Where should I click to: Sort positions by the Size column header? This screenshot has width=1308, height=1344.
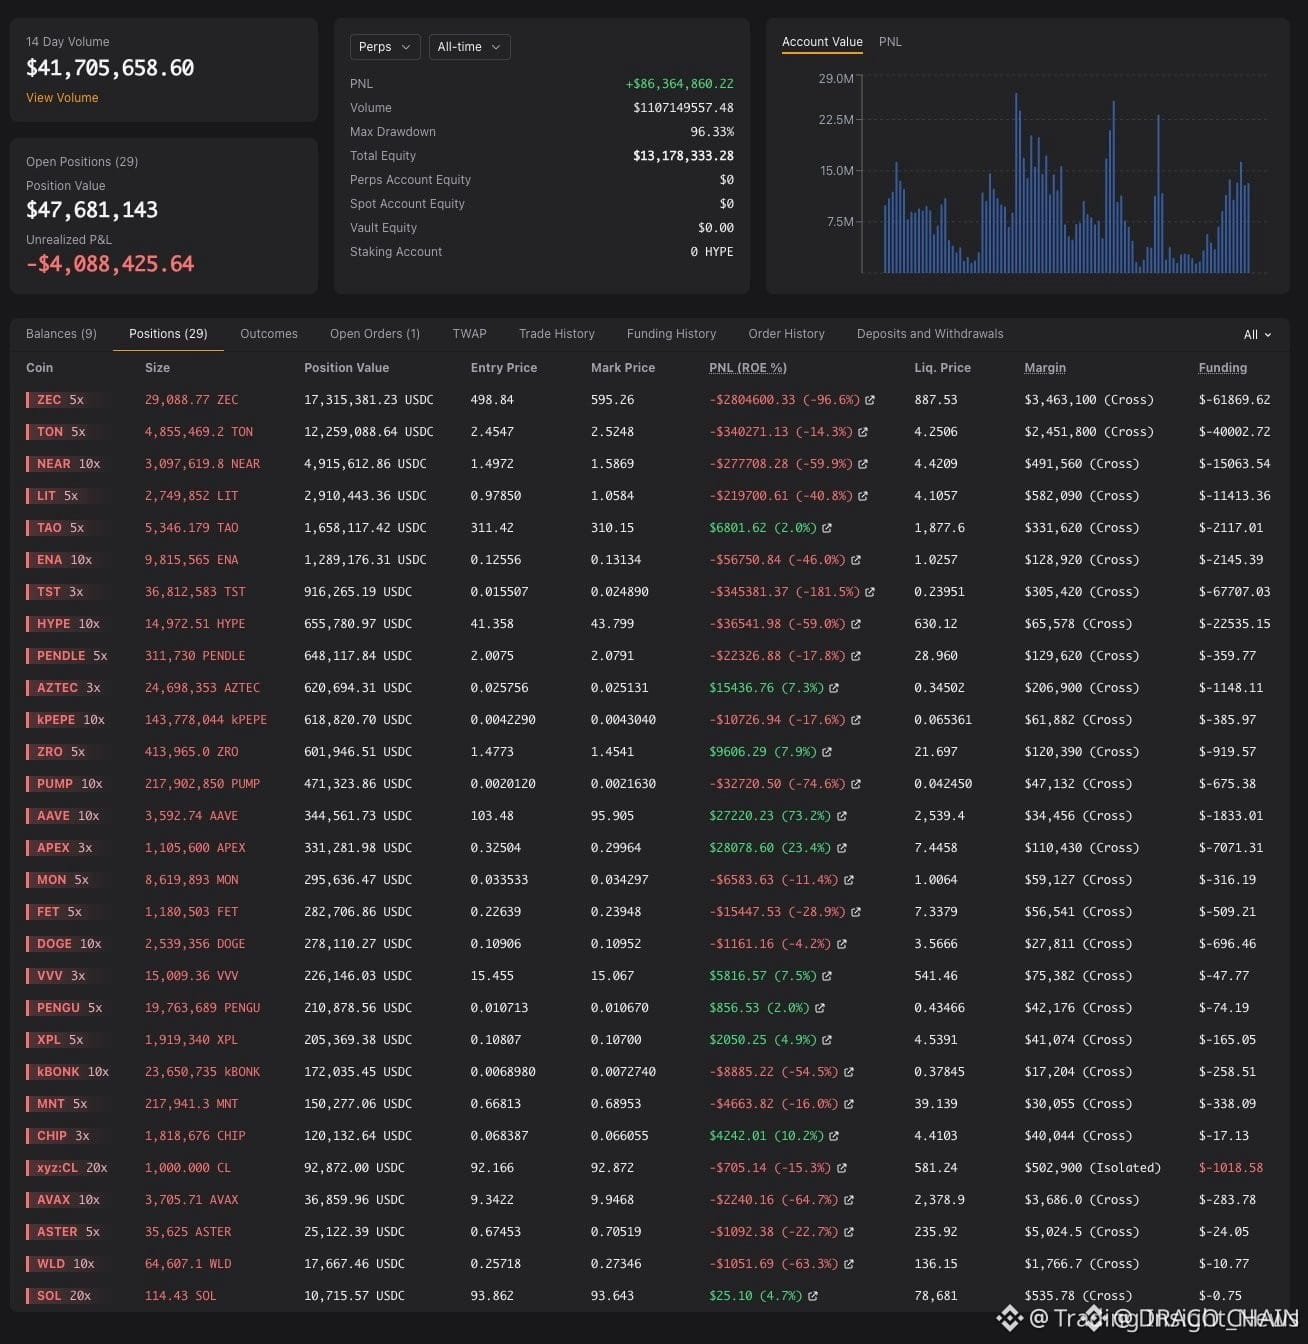[x=157, y=368]
